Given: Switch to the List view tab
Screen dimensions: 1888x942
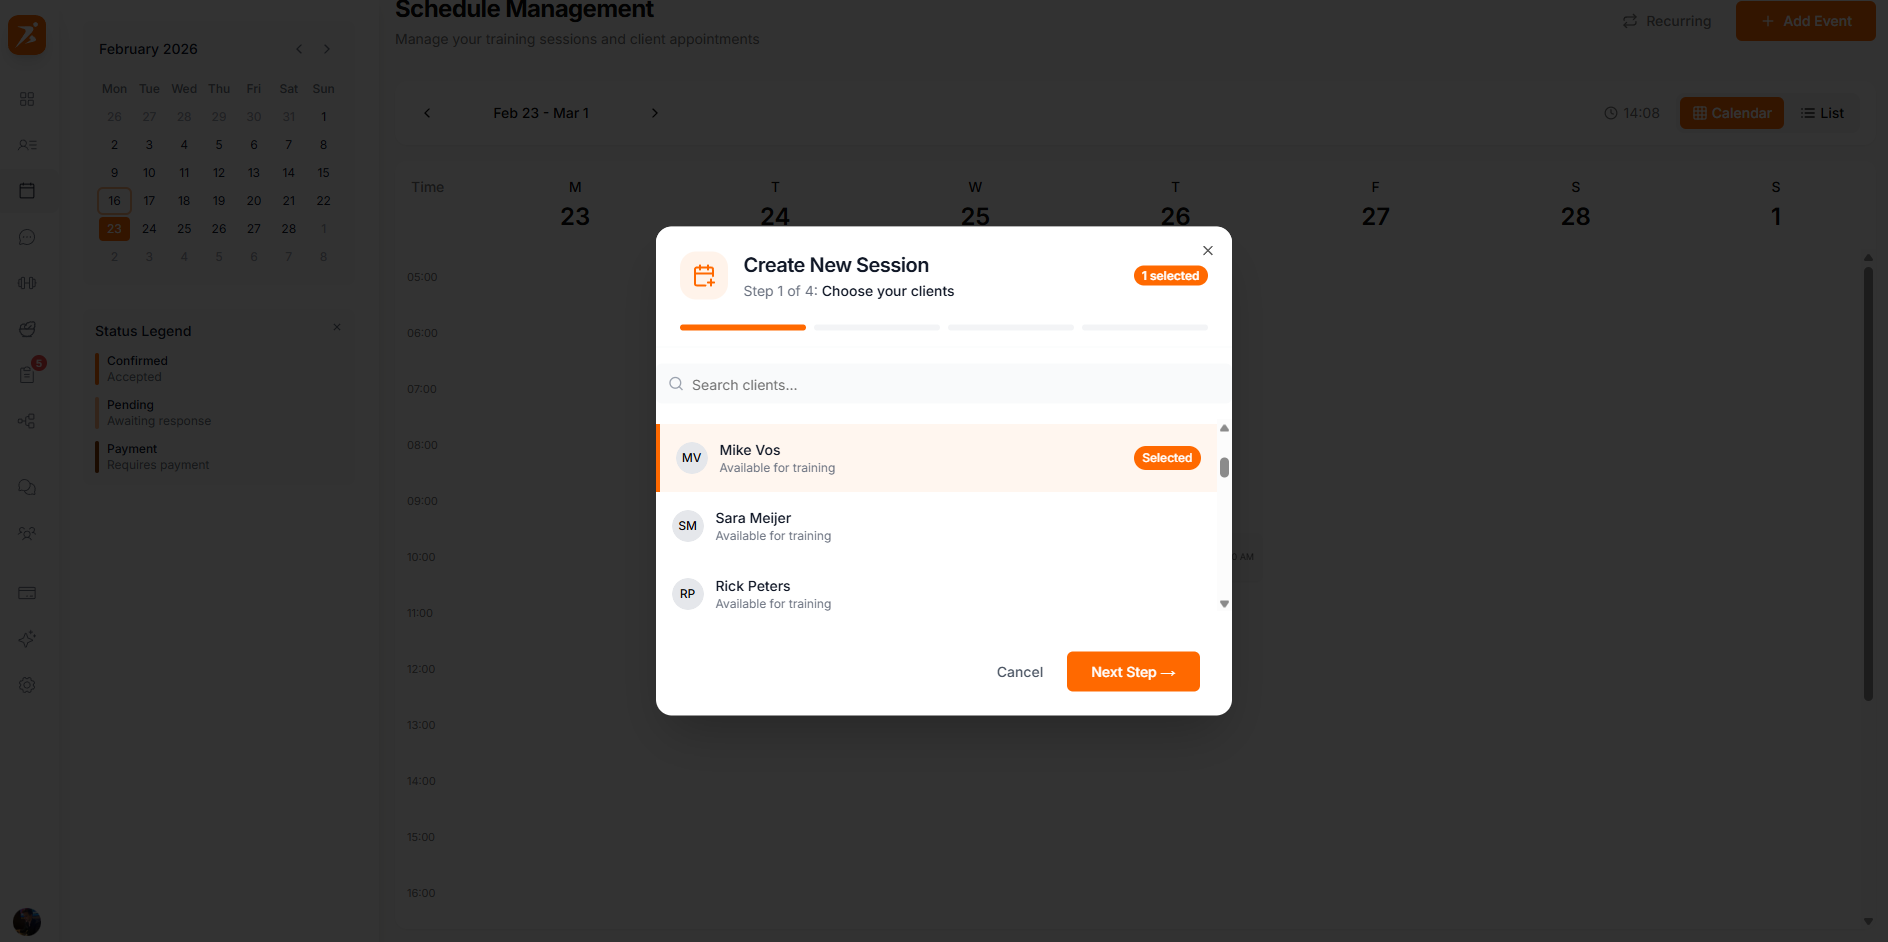Looking at the screenshot, I should (x=1822, y=112).
